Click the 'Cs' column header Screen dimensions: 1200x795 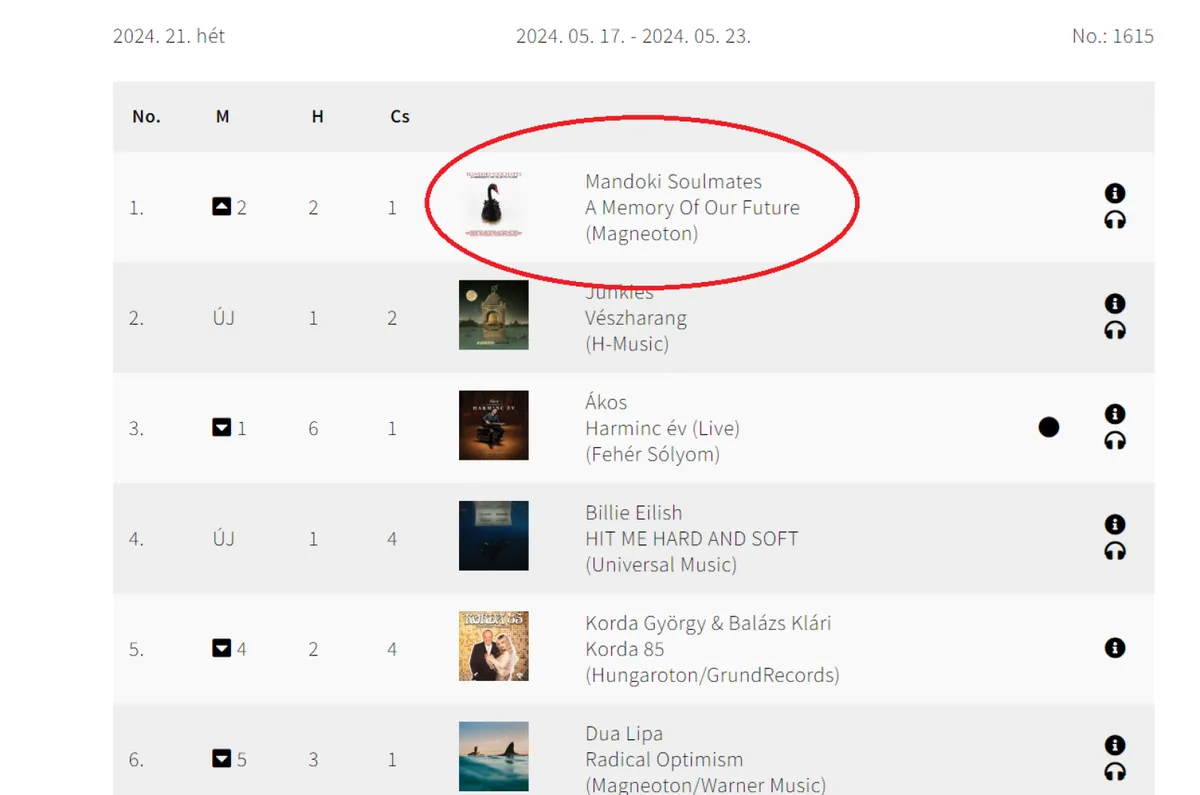click(400, 117)
